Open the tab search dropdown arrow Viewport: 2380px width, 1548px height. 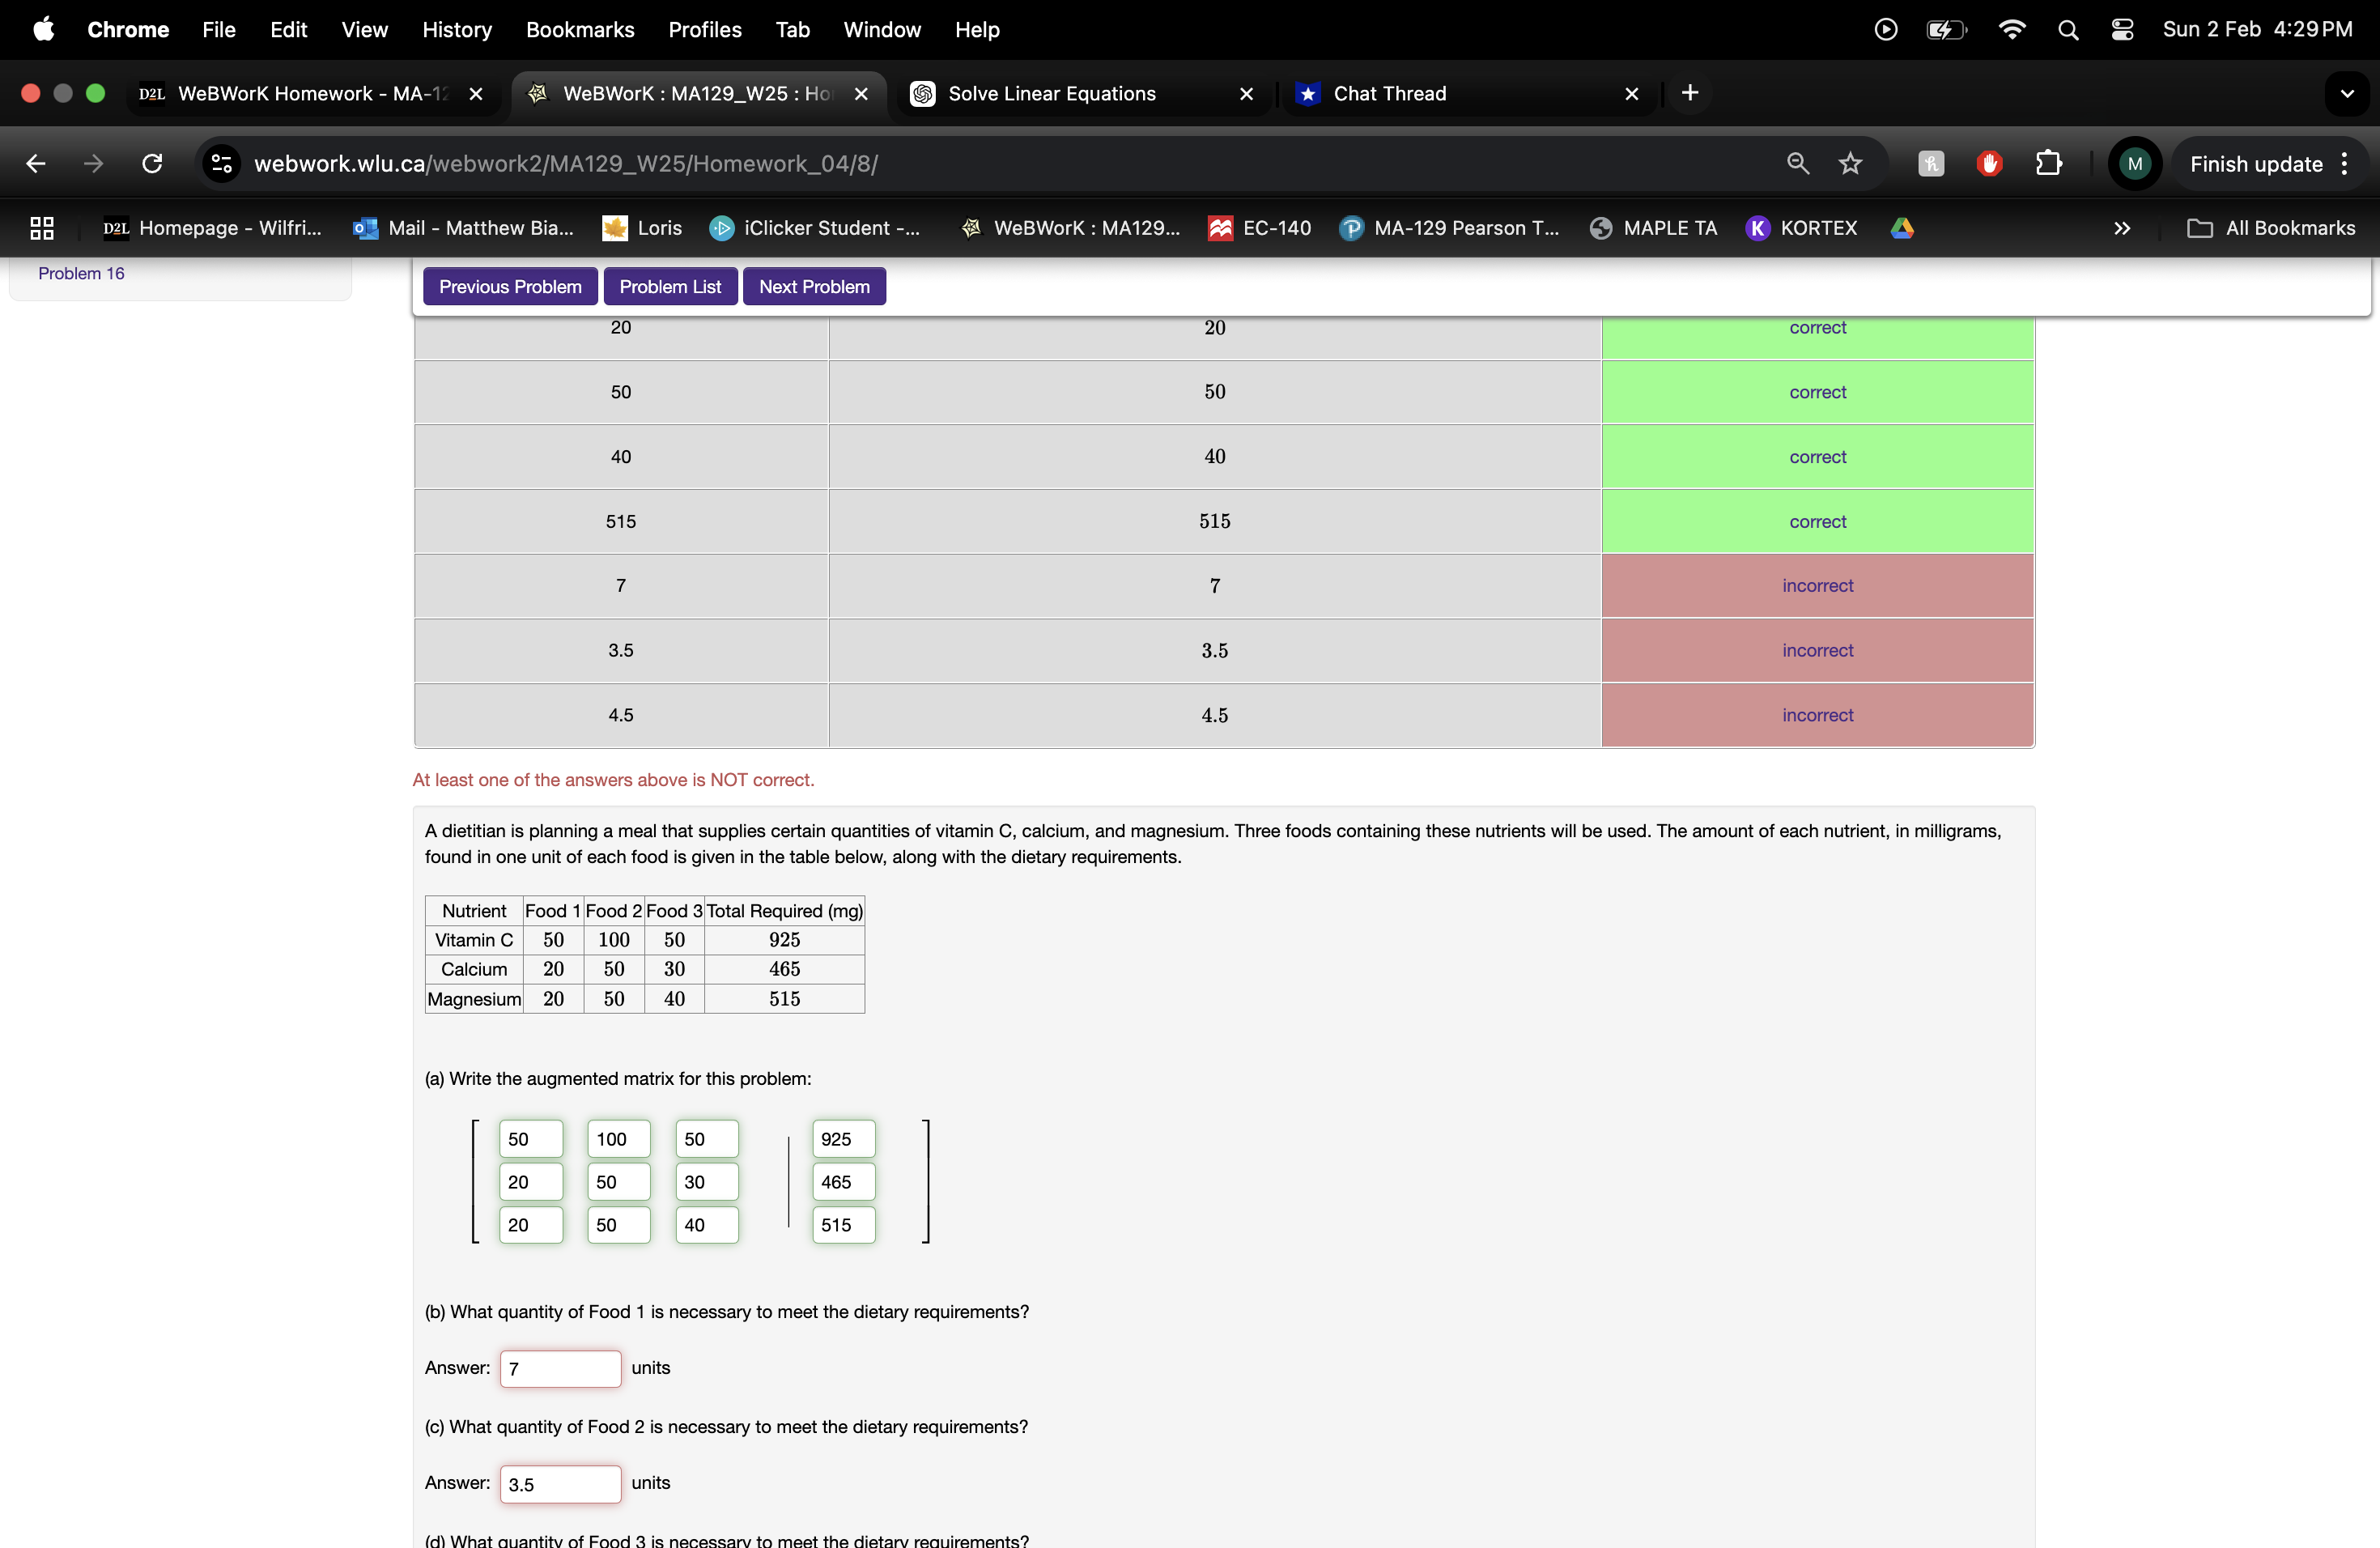point(2347,93)
